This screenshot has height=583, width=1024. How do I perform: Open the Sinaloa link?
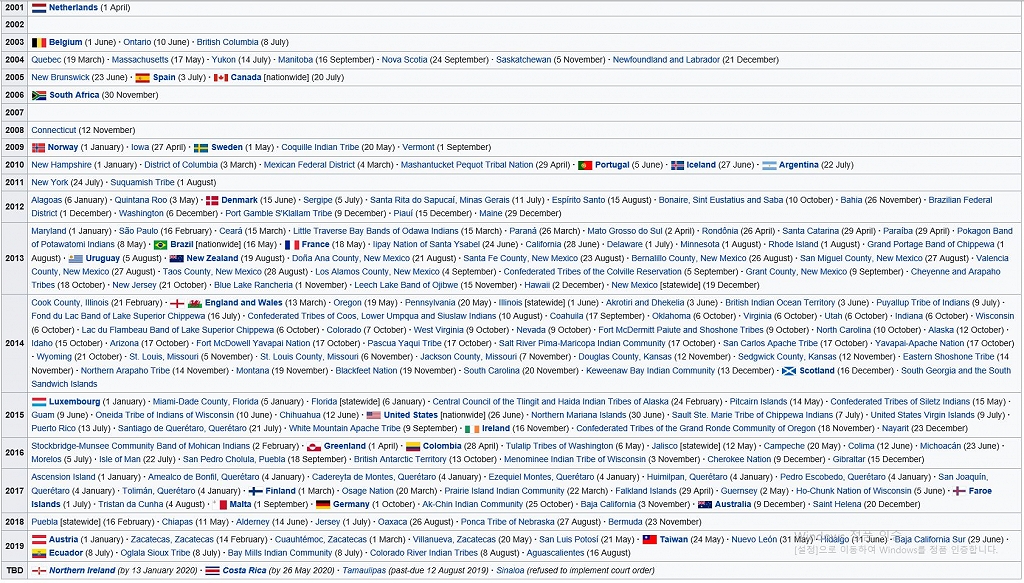510,571
